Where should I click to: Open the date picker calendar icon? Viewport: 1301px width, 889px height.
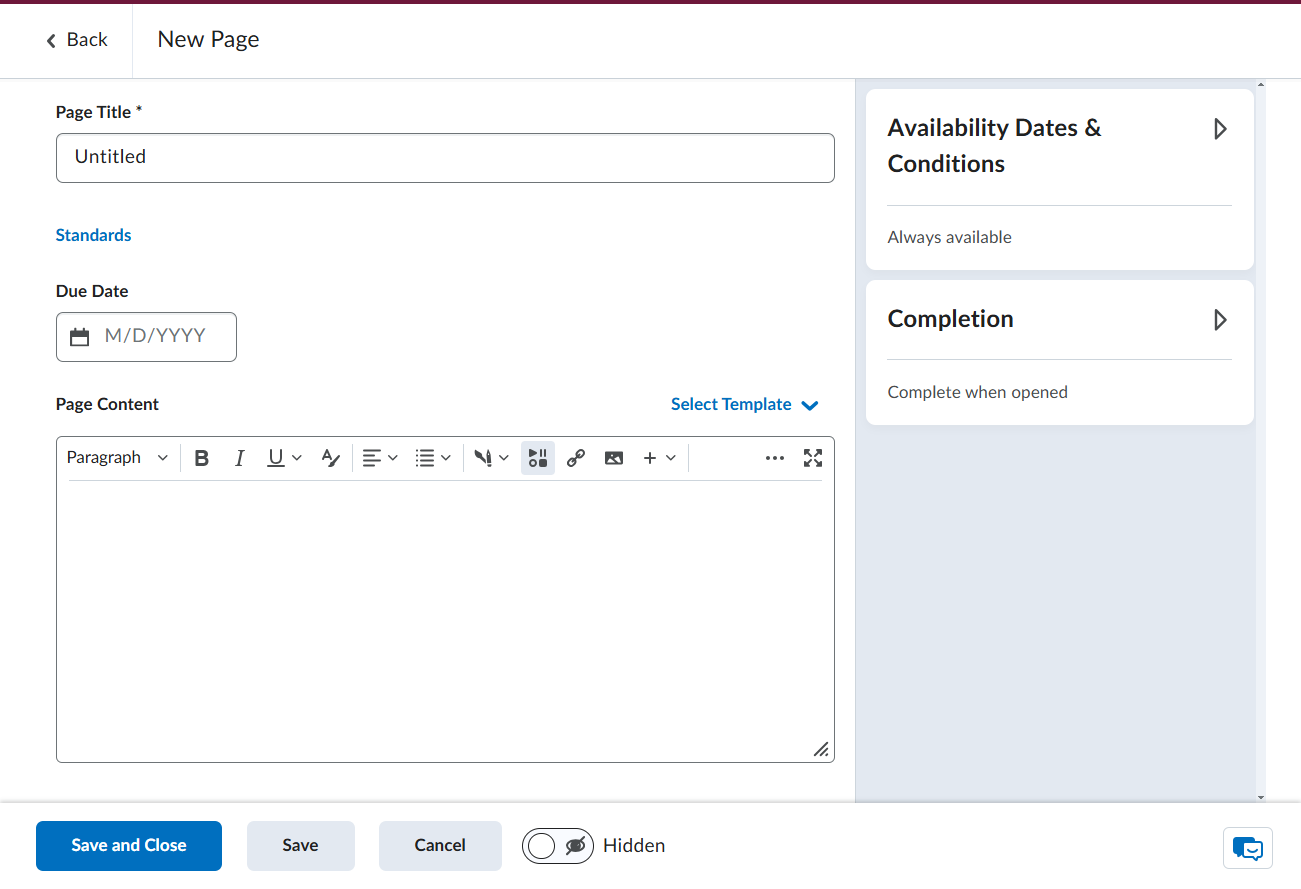(80, 337)
